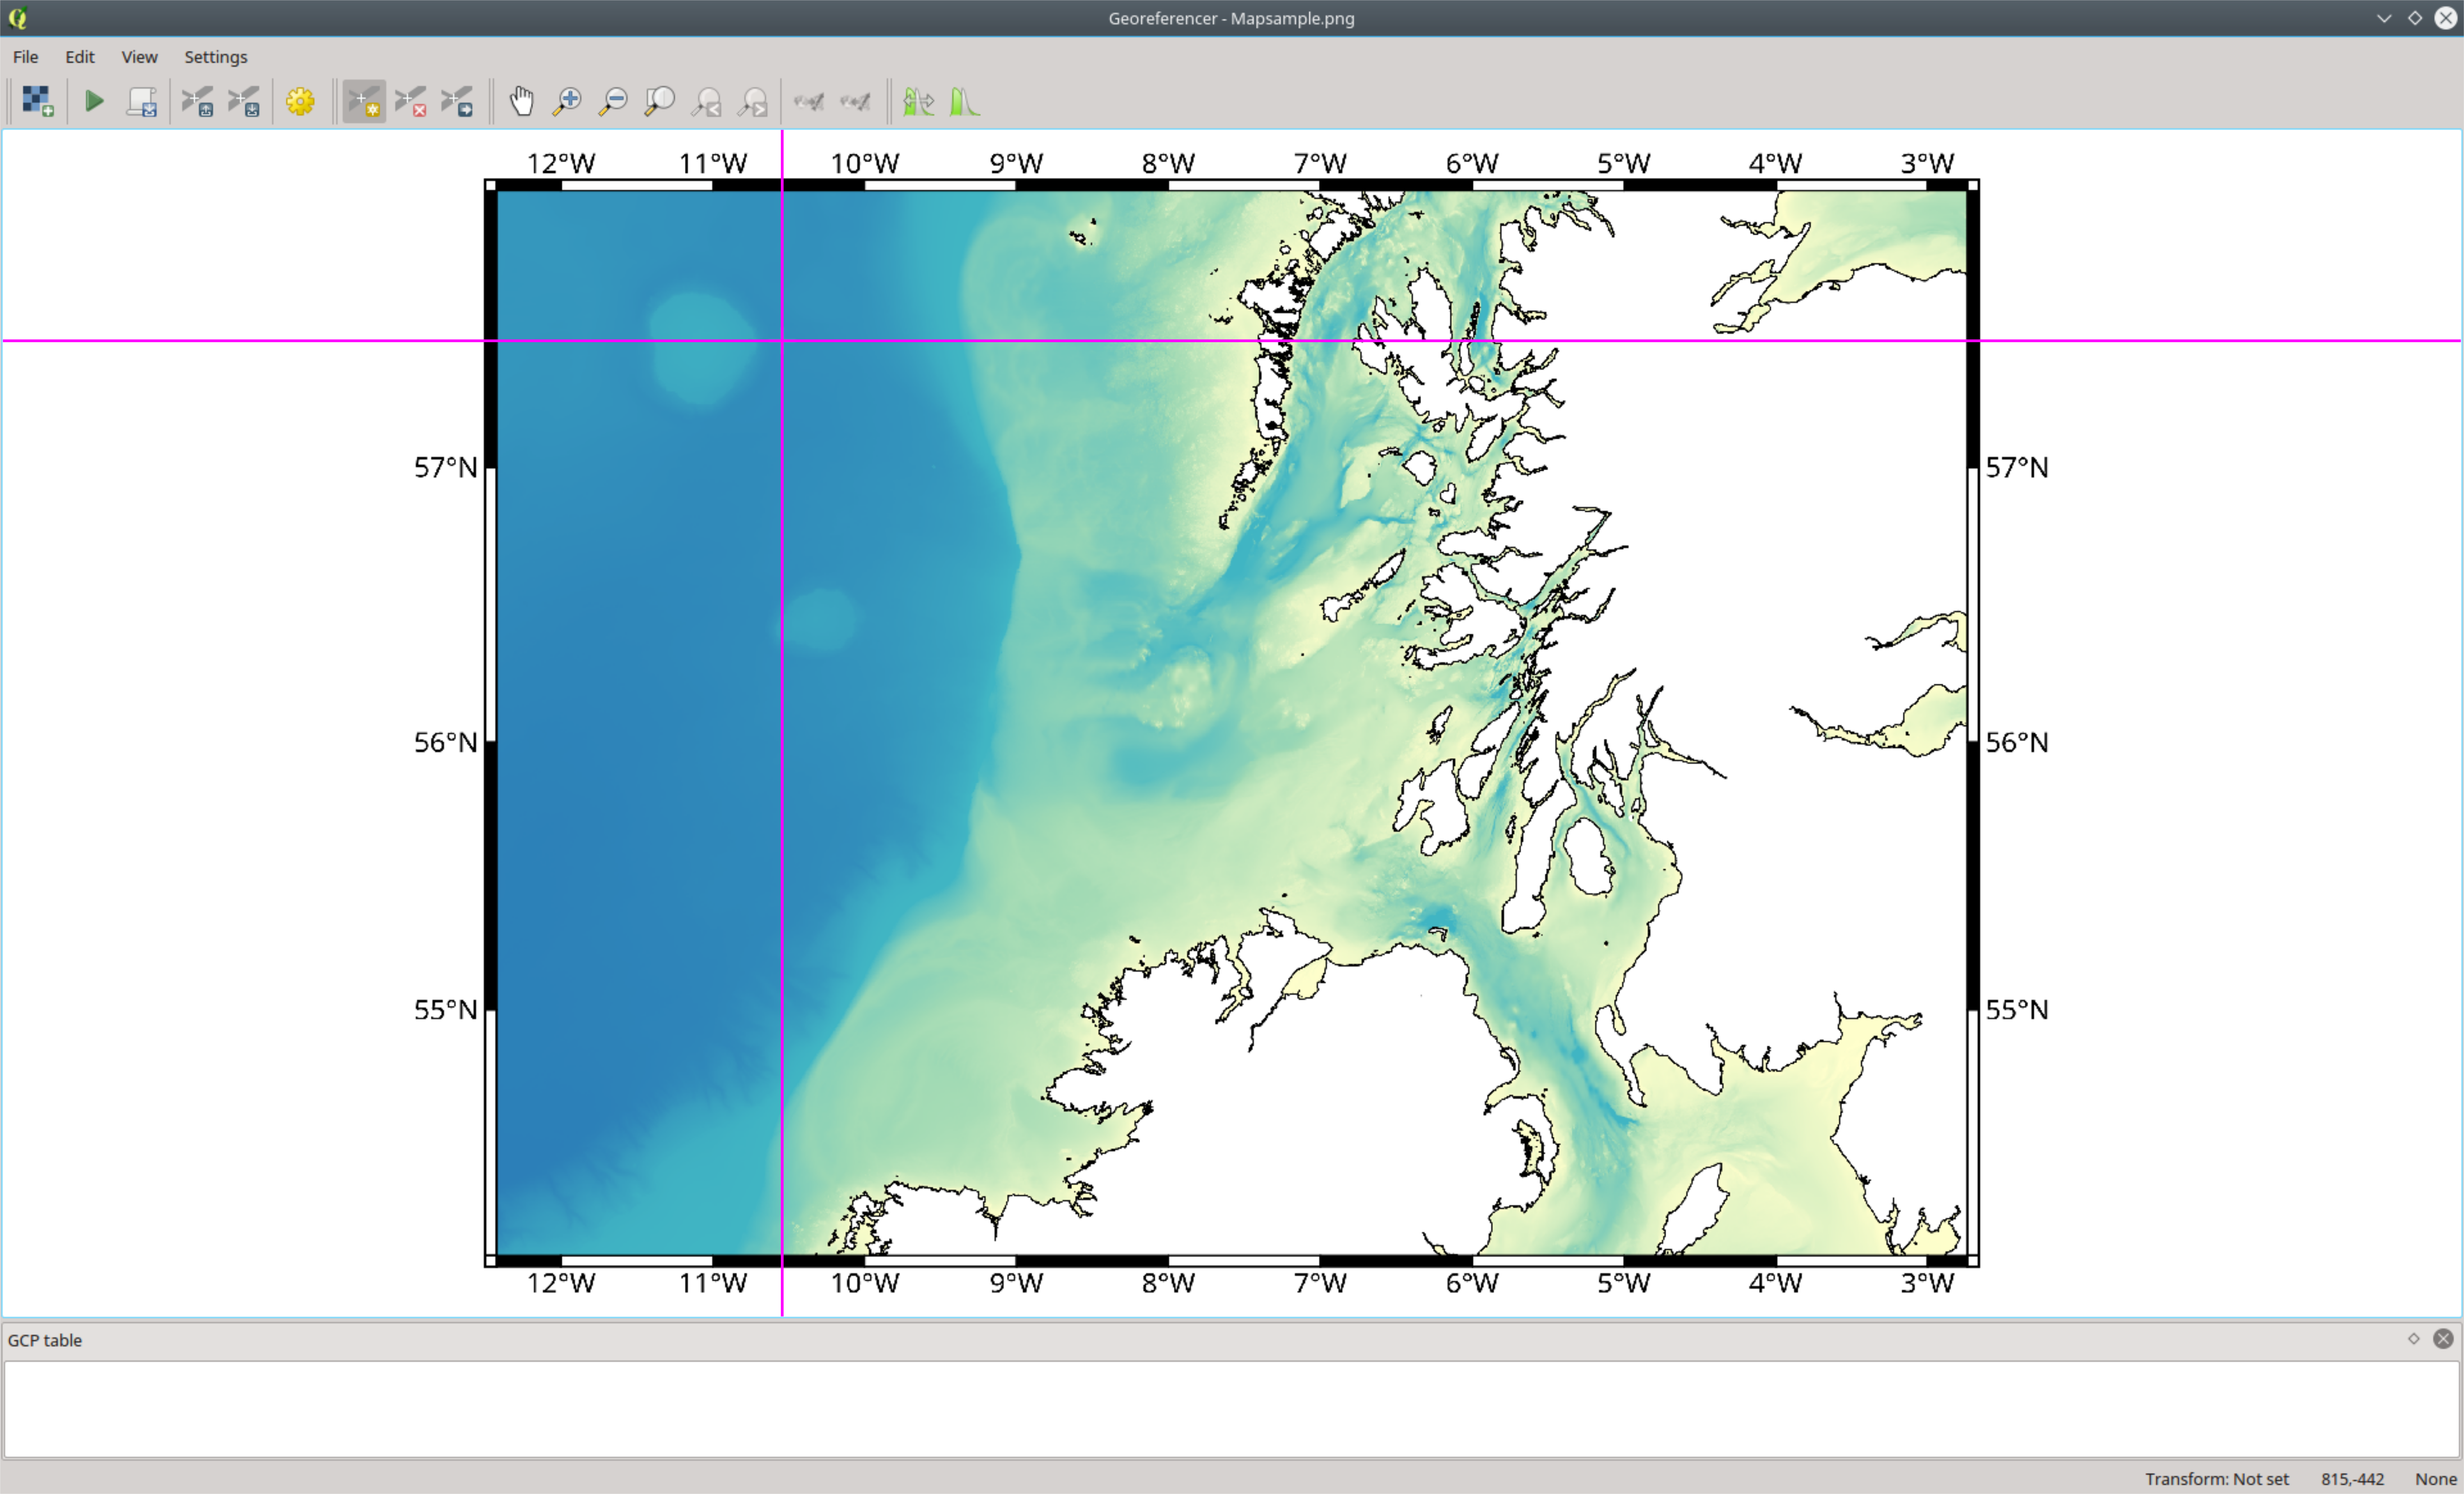Open Transformation Settings gear icon
This screenshot has height=1494, width=2464.
coord(300,101)
